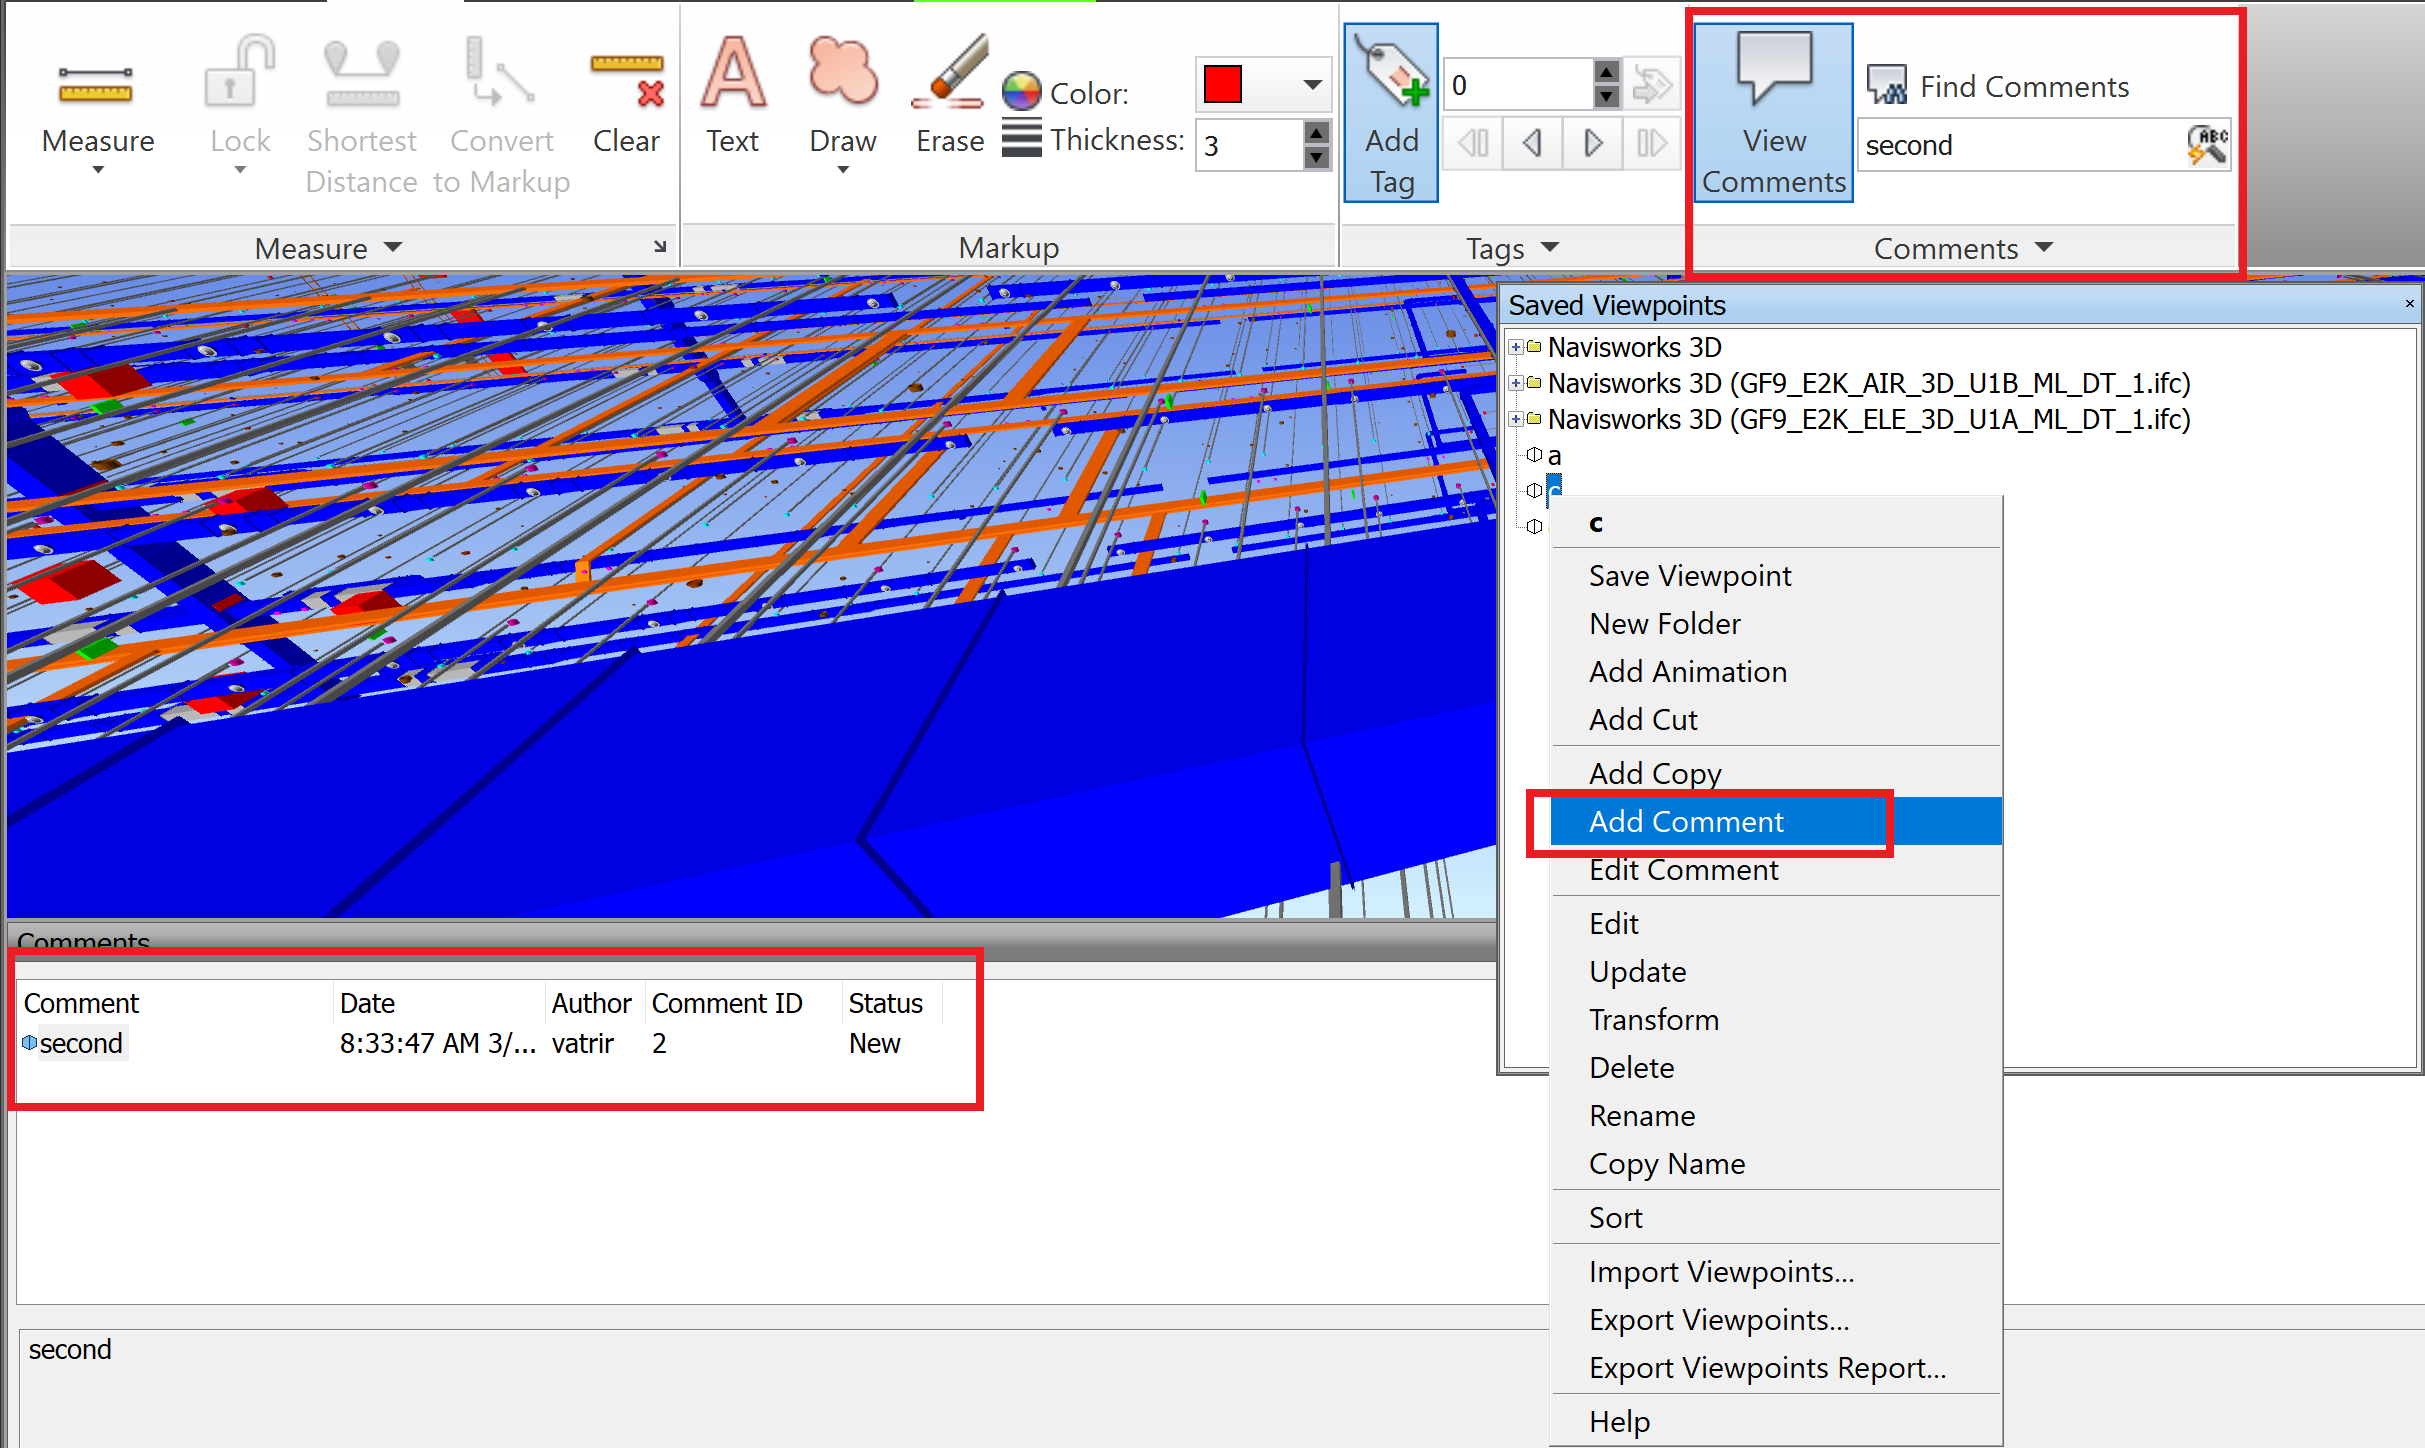
Task: Toggle the View Comments window
Action: 1773,112
